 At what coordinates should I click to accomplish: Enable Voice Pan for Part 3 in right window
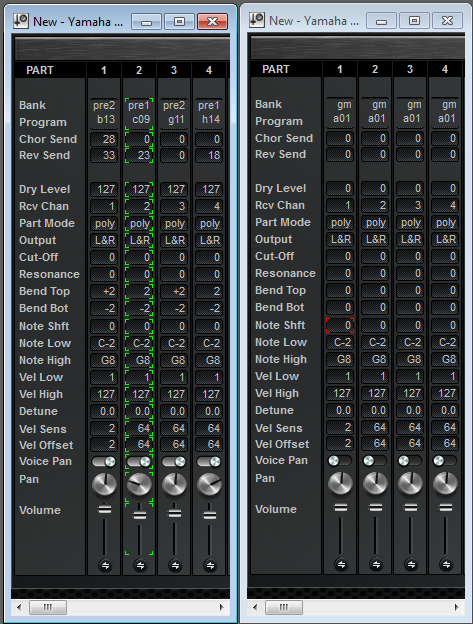pos(410,460)
